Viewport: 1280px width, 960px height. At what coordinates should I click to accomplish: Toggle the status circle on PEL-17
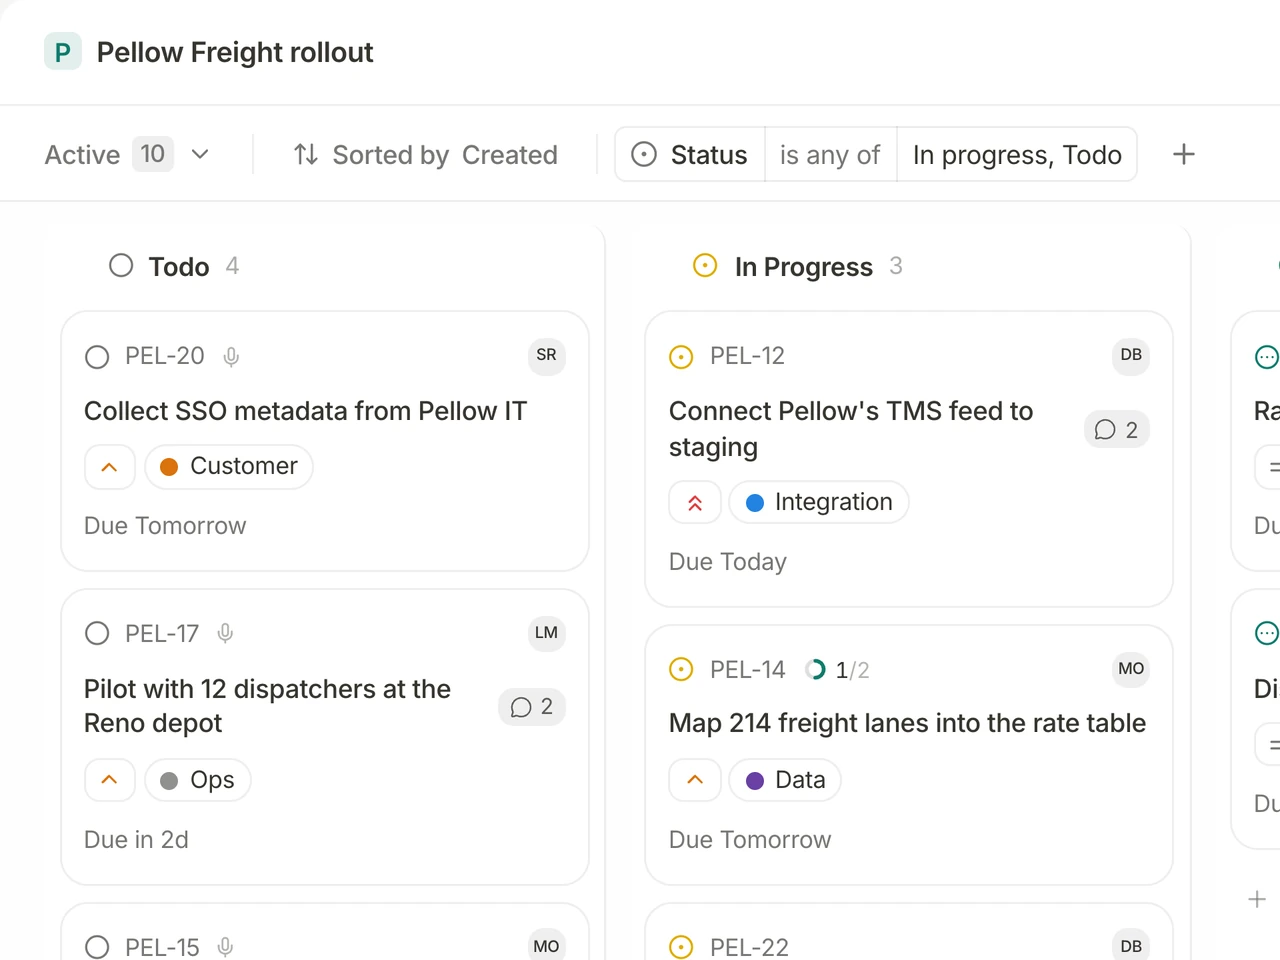point(97,634)
